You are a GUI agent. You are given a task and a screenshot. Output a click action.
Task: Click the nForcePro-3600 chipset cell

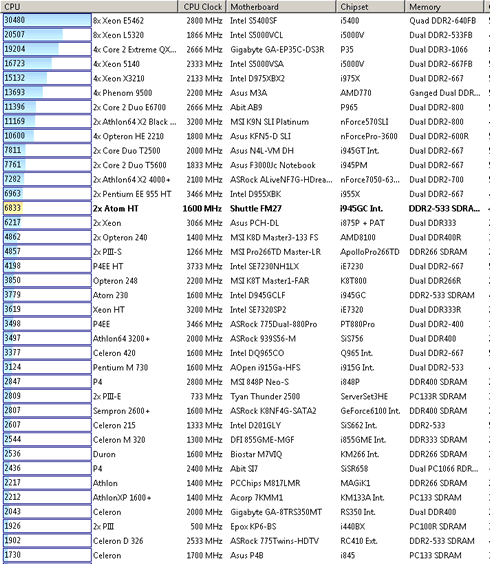[369, 136]
